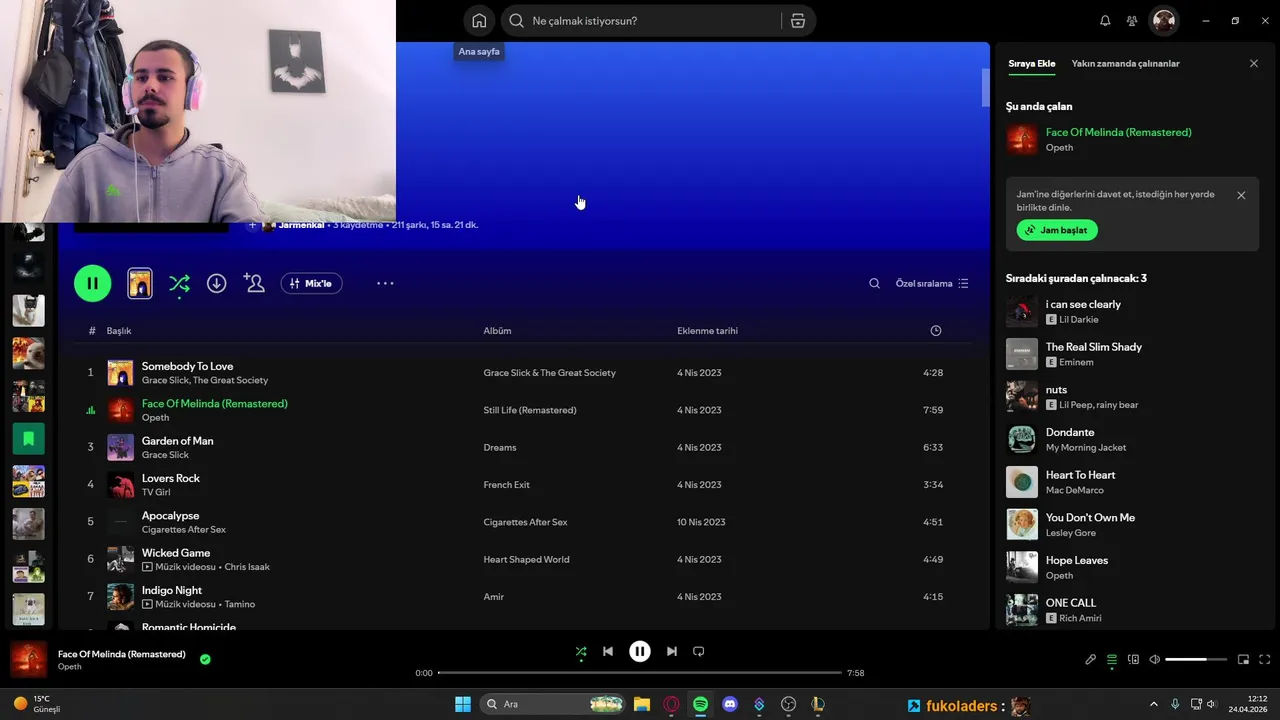
Task: Skip to next track
Action: tap(672, 652)
